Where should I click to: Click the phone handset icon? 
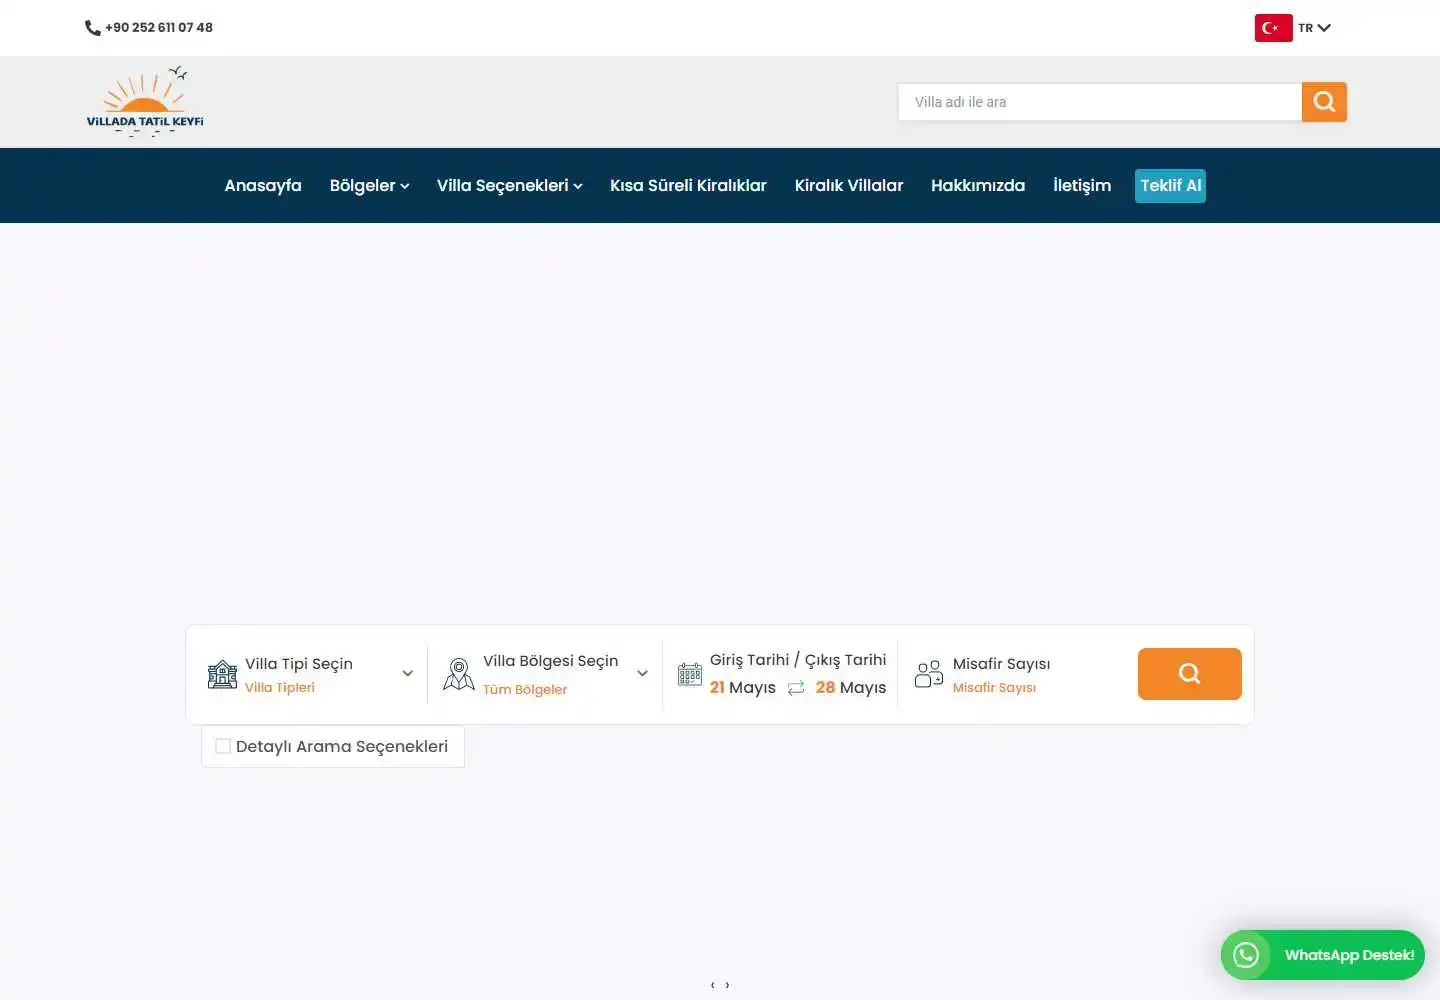click(x=92, y=28)
